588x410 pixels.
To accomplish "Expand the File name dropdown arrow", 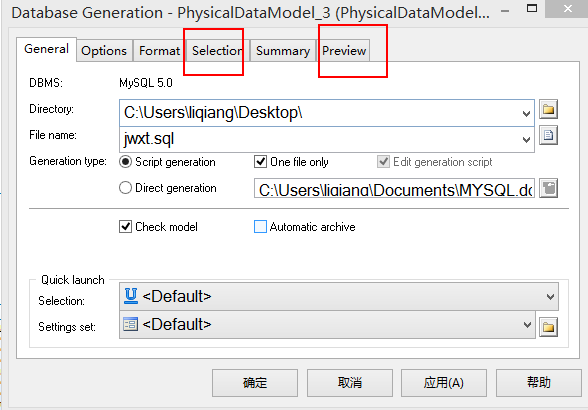I will 526,140.
